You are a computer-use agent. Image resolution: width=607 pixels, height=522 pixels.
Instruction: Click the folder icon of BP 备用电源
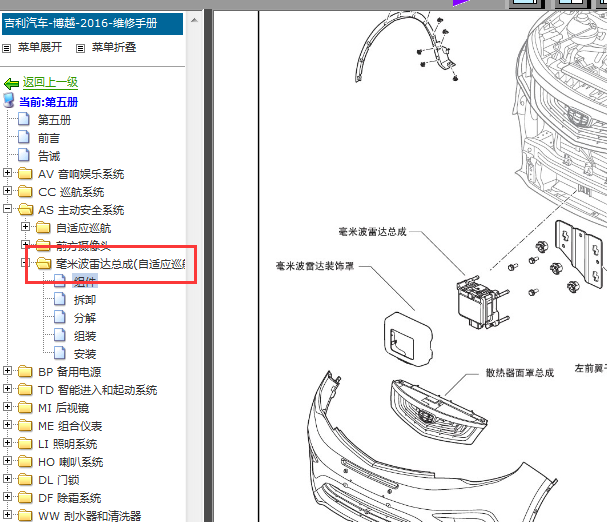click(x=25, y=371)
